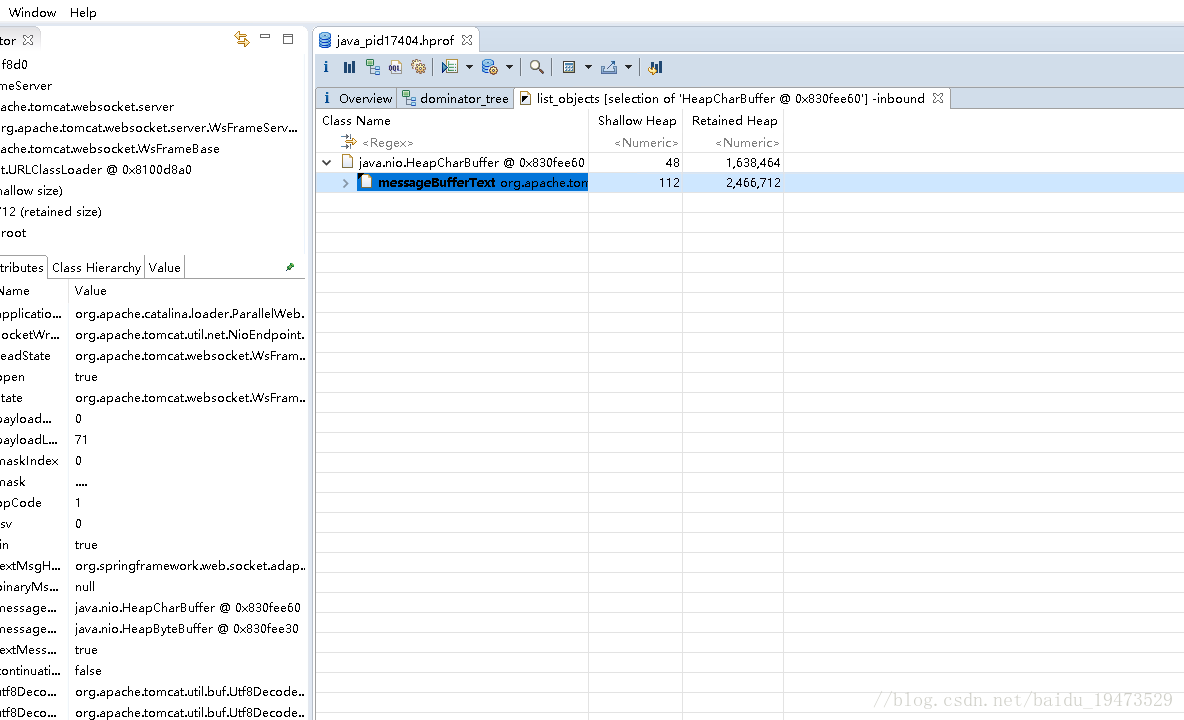Switch to the Class Hierarchy tab

[x=96, y=267]
